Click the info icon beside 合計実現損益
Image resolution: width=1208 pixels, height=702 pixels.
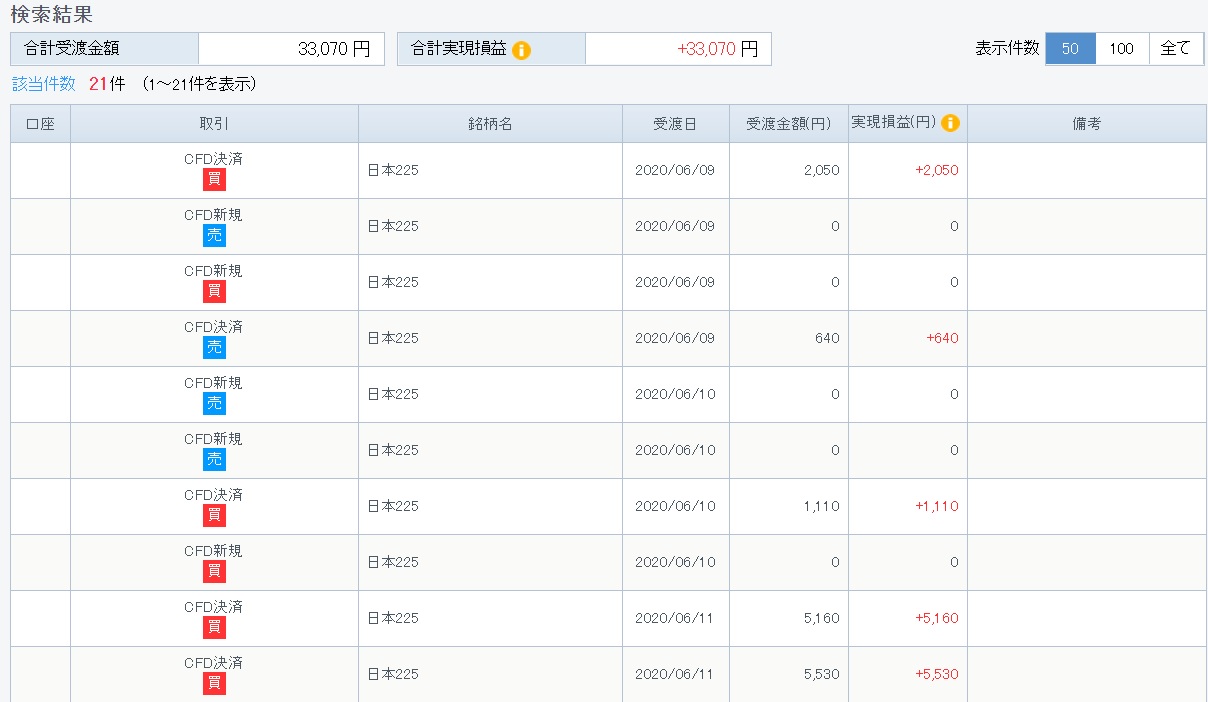coord(521,50)
